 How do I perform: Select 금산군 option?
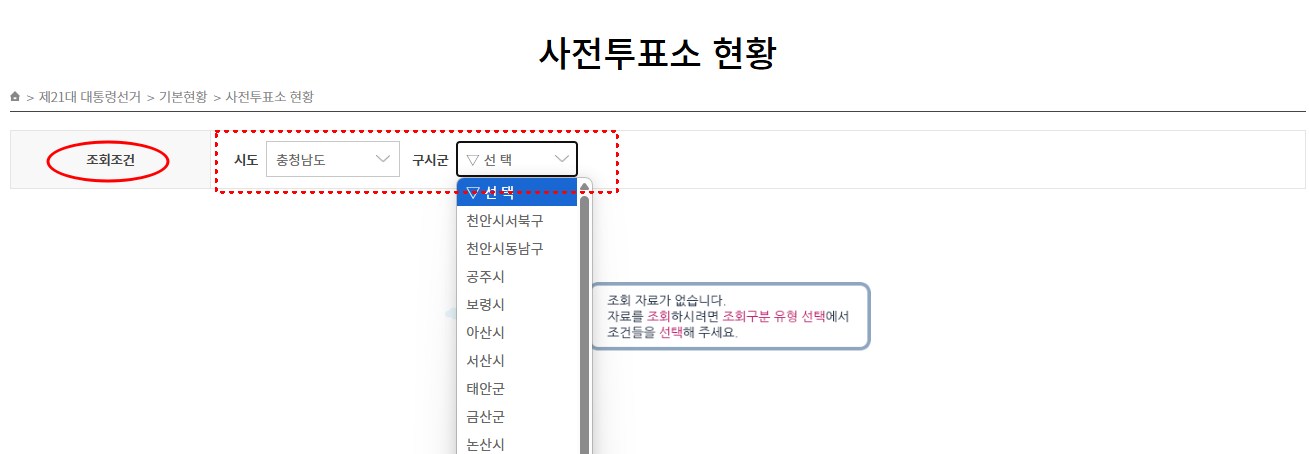[x=517, y=416]
